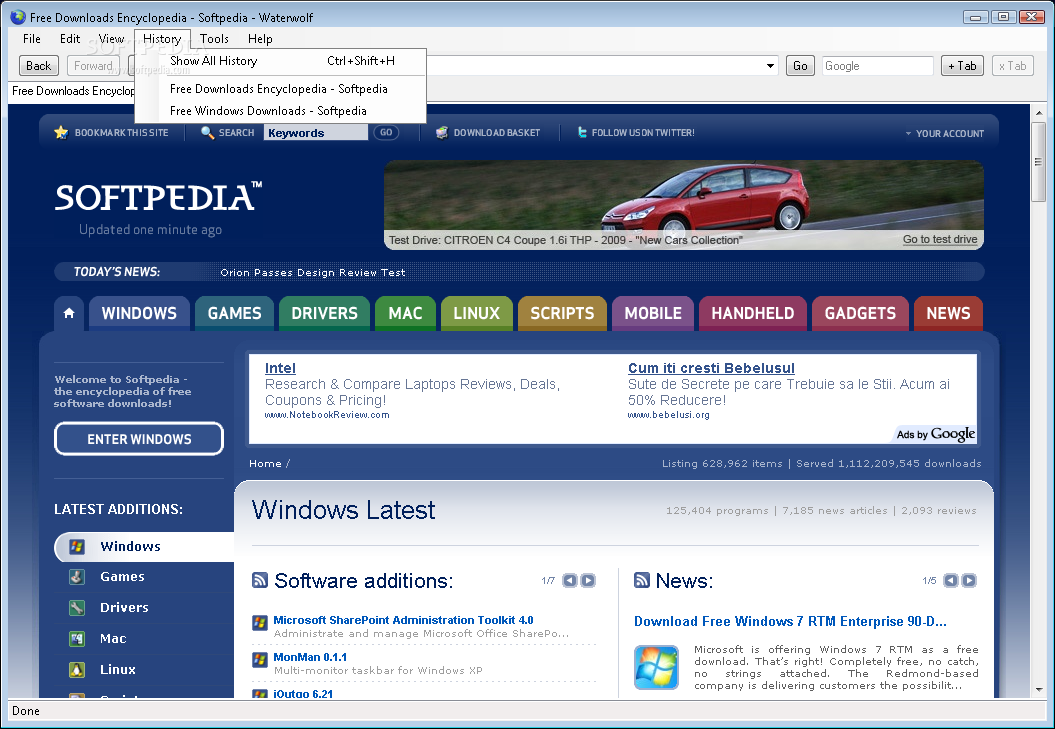Expand the Your Account menu
This screenshot has width=1055, height=729.
click(945, 133)
